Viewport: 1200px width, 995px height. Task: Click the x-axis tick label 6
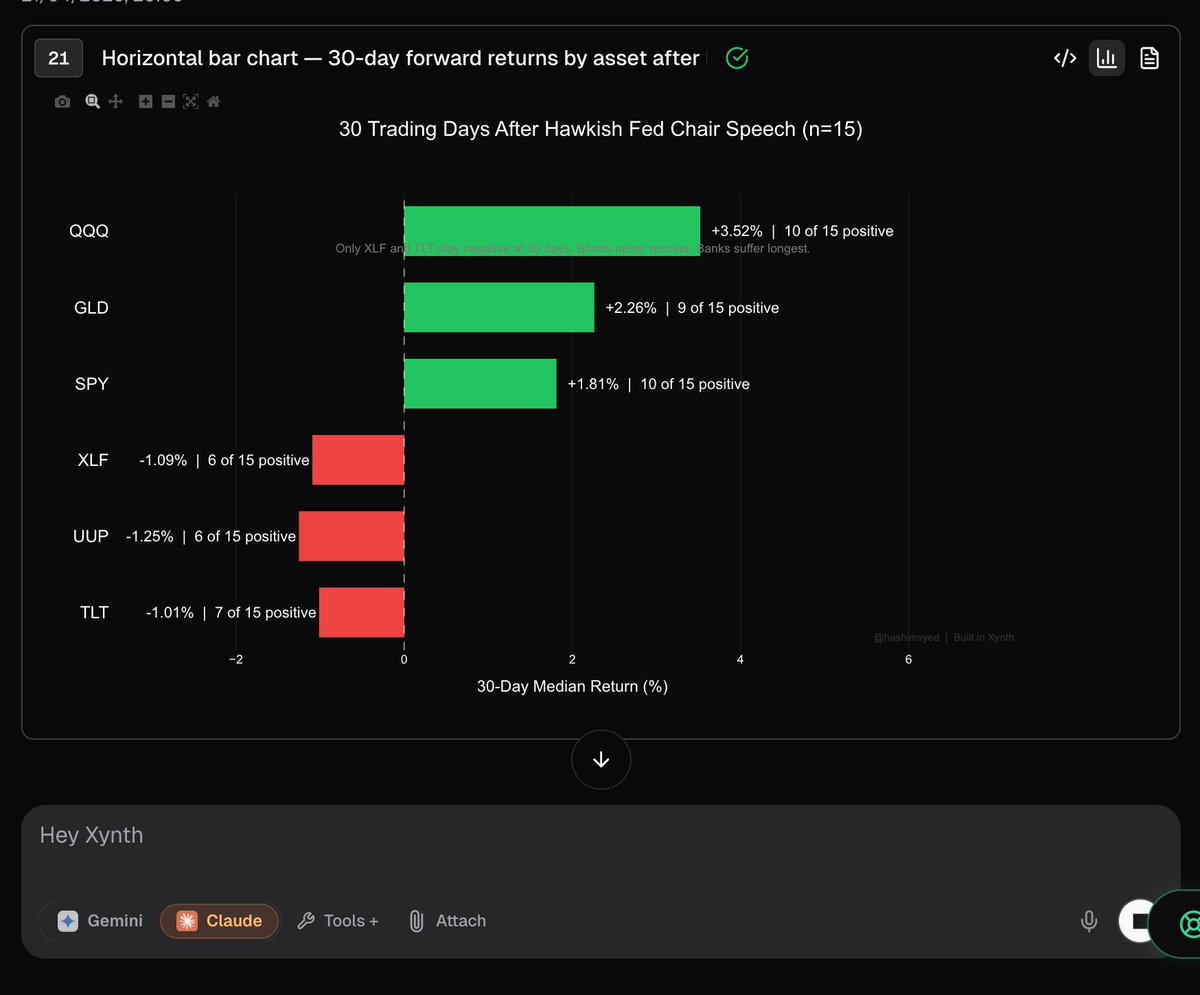click(x=908, y=659)
